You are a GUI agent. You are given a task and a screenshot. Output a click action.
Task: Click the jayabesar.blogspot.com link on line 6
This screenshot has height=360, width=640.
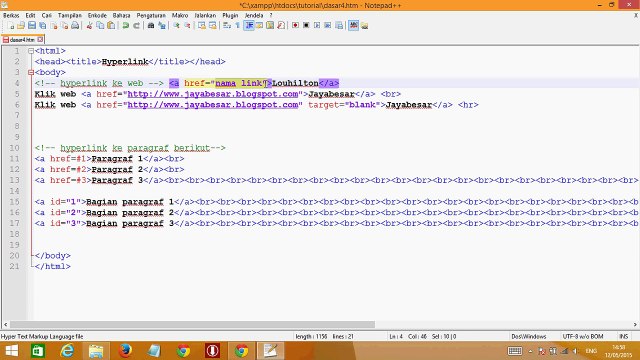pyautogui.click(x=213, y=104)
